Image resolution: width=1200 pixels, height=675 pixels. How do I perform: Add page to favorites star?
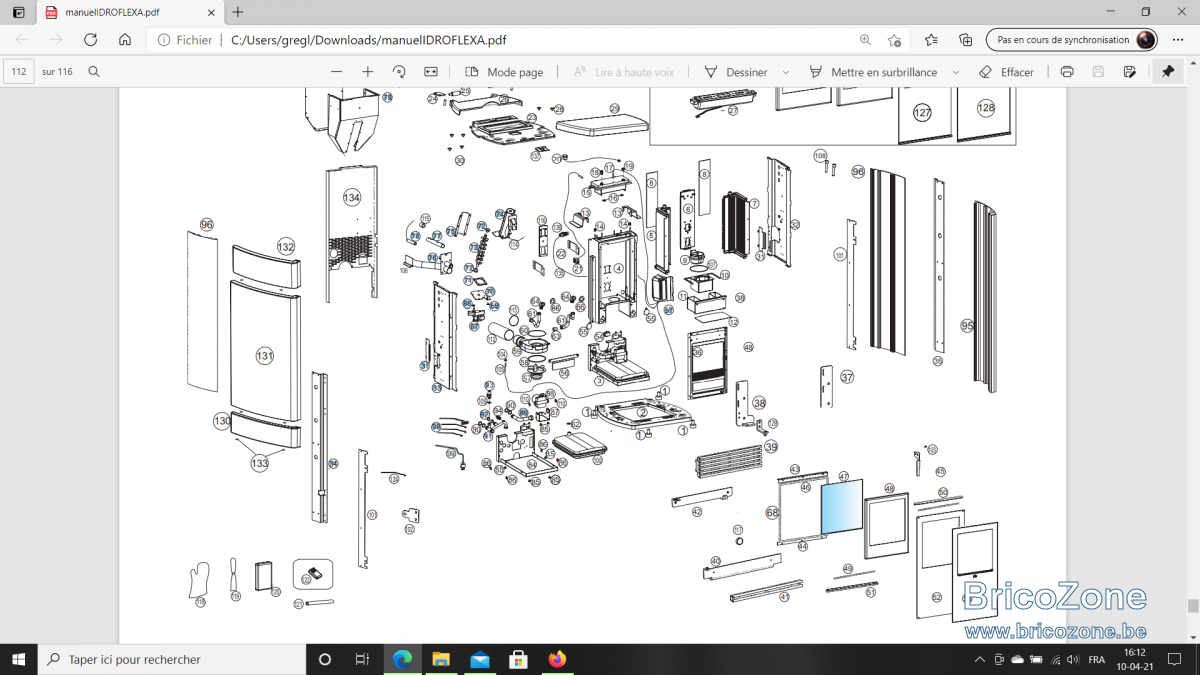click(895, 40)
